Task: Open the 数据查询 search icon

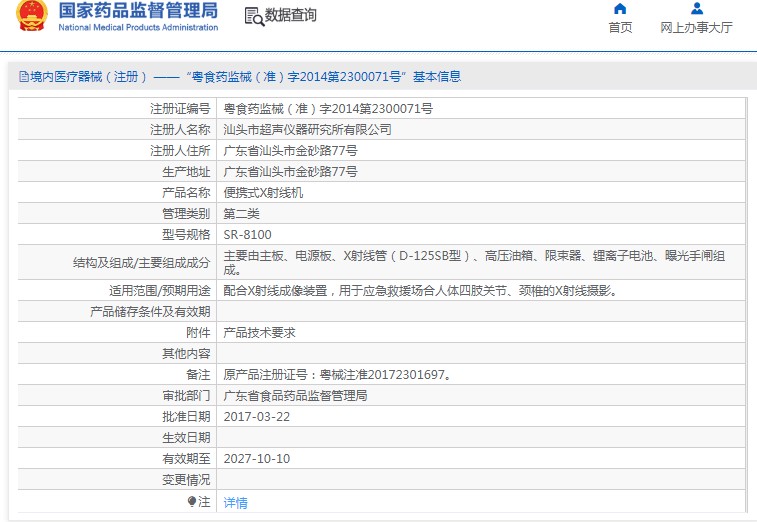Action: [253, 16]
